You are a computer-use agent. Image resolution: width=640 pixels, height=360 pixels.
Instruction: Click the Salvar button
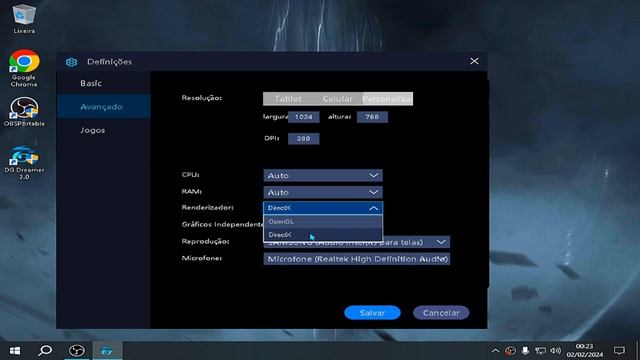[x=372, y=313]
